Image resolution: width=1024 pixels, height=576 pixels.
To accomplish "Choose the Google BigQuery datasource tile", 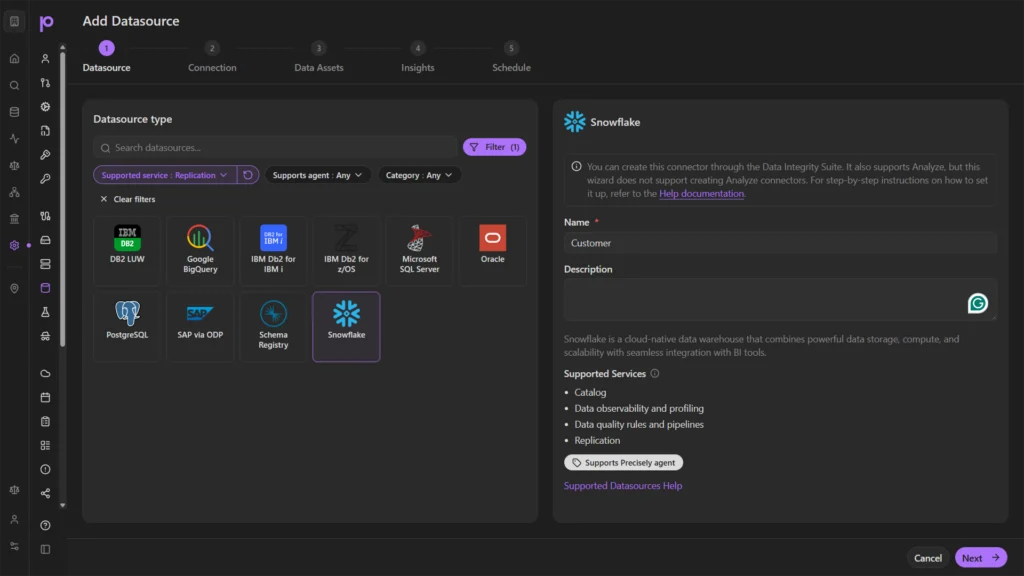I will point(200,251).
